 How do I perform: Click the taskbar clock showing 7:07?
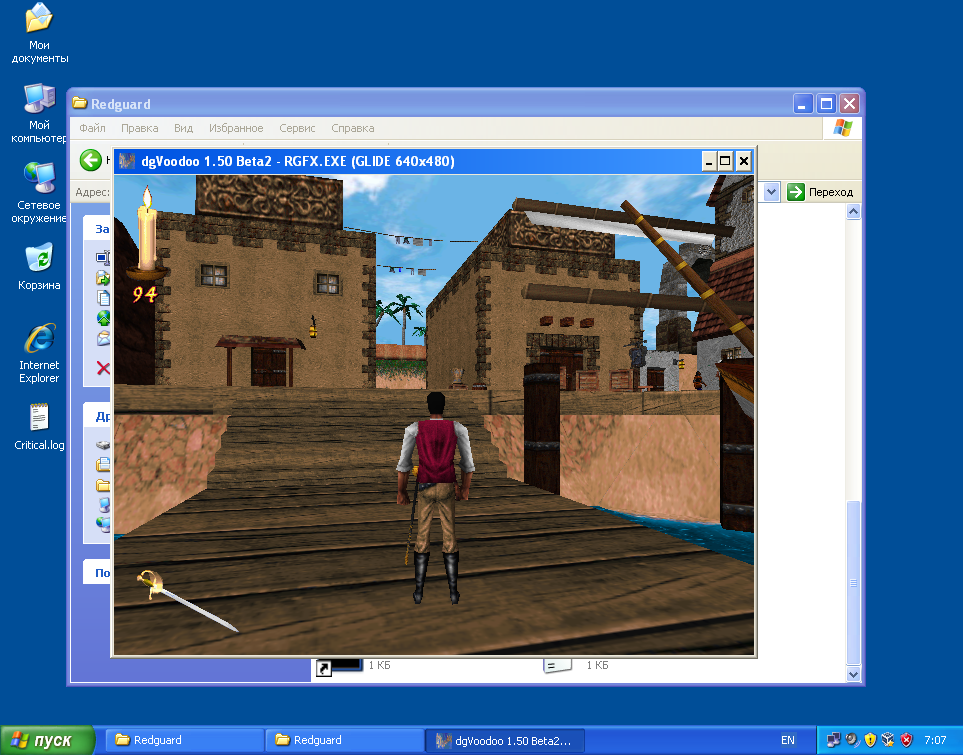coord(935,740)
